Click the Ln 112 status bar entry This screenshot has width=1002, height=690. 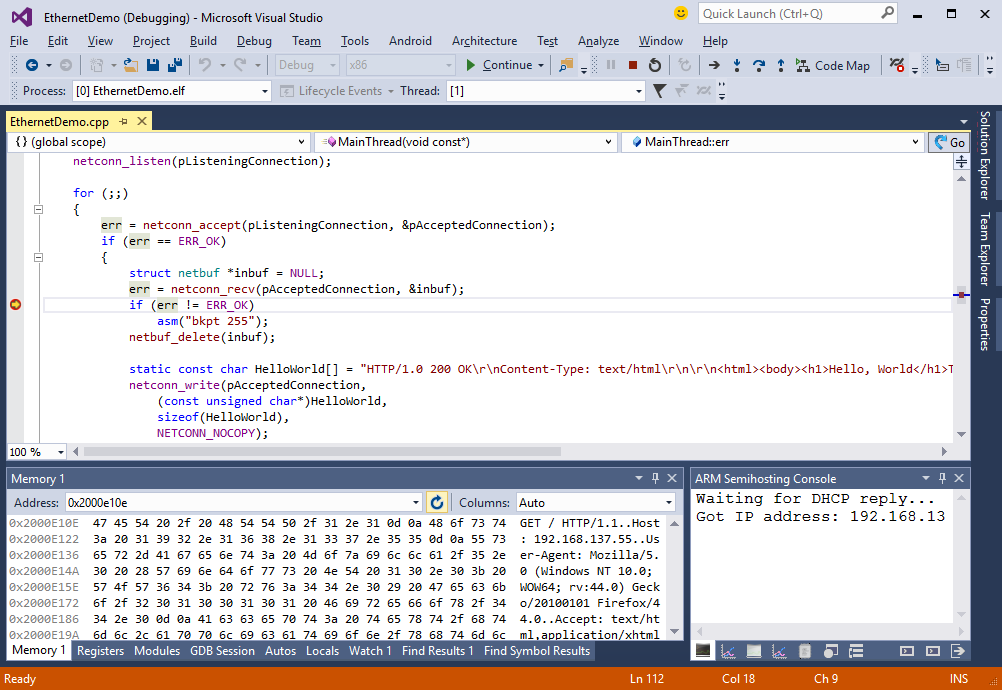pyautogui.click(x=647, y=678)
